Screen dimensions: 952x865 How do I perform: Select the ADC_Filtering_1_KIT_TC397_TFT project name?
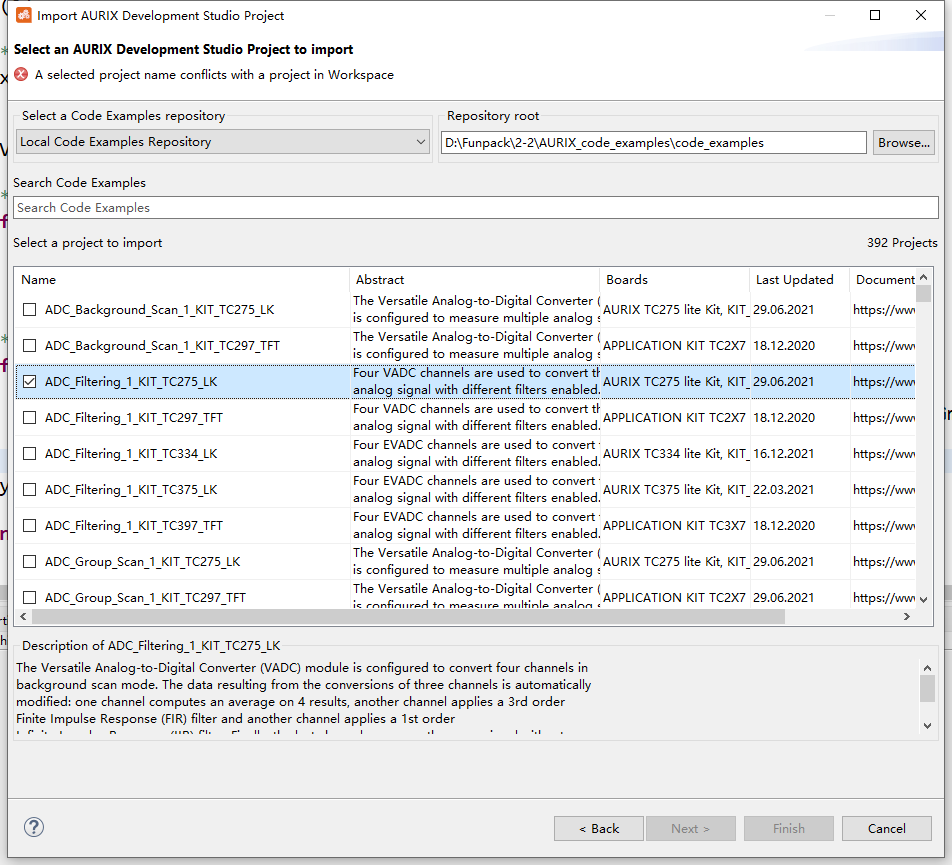pyautogui.click(x=134, y=526)
